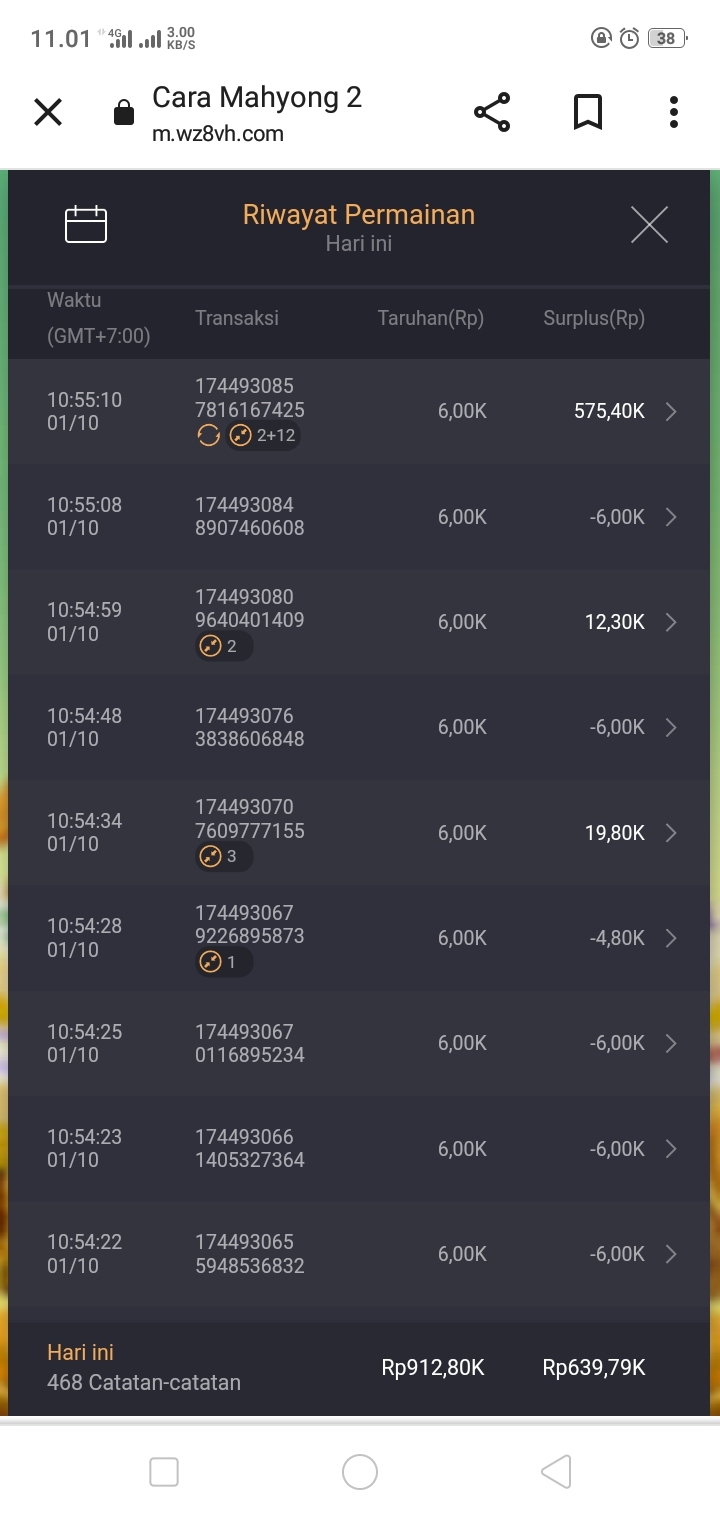
Task: Open the browser three-dot menu
Action: point(674,112)
